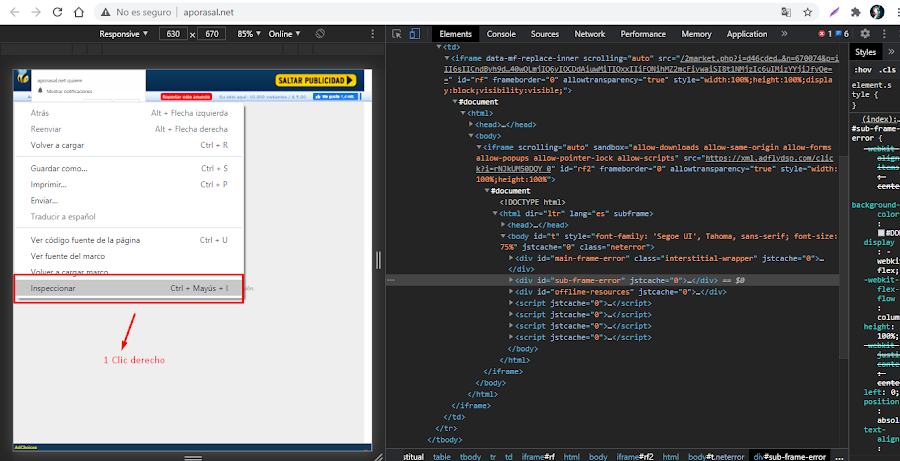Choose Guardar como... in context menu

pos(129,169)
